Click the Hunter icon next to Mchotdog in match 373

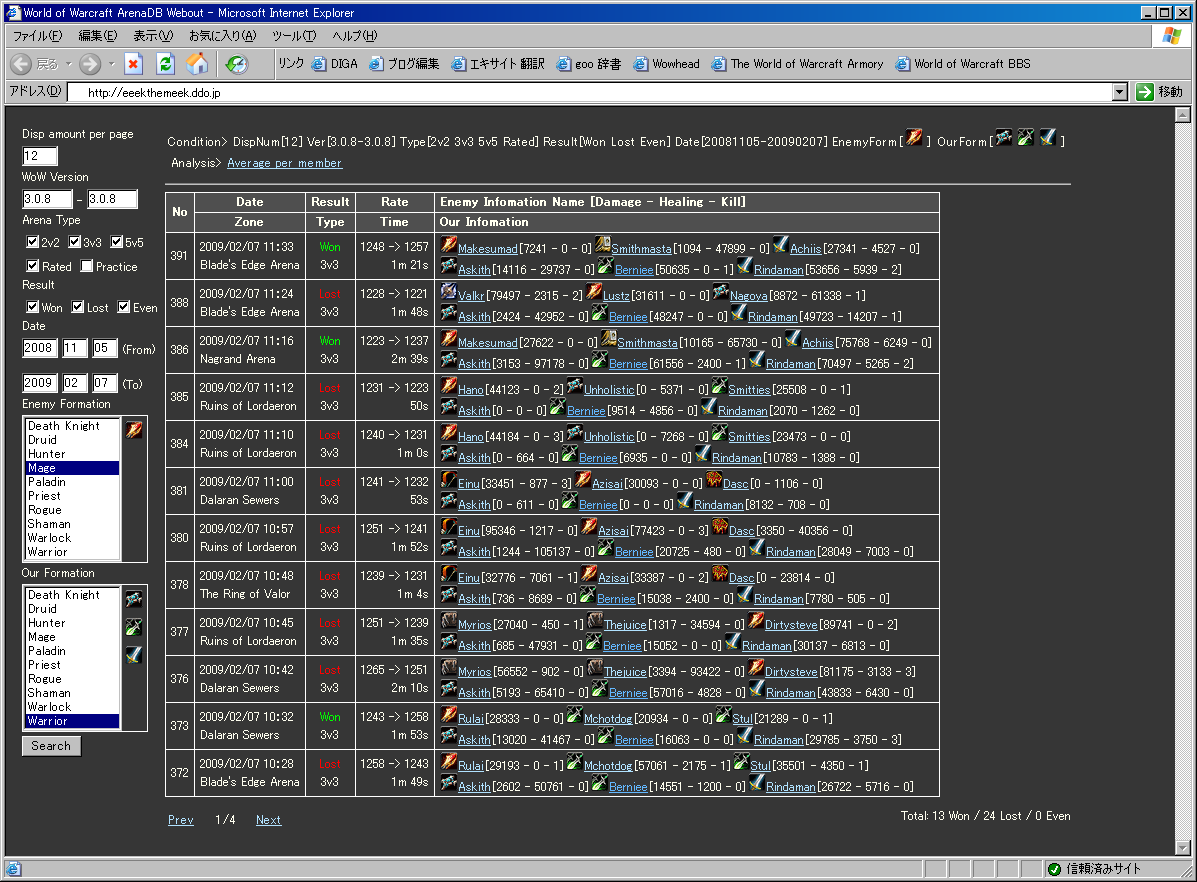point(575,715)
